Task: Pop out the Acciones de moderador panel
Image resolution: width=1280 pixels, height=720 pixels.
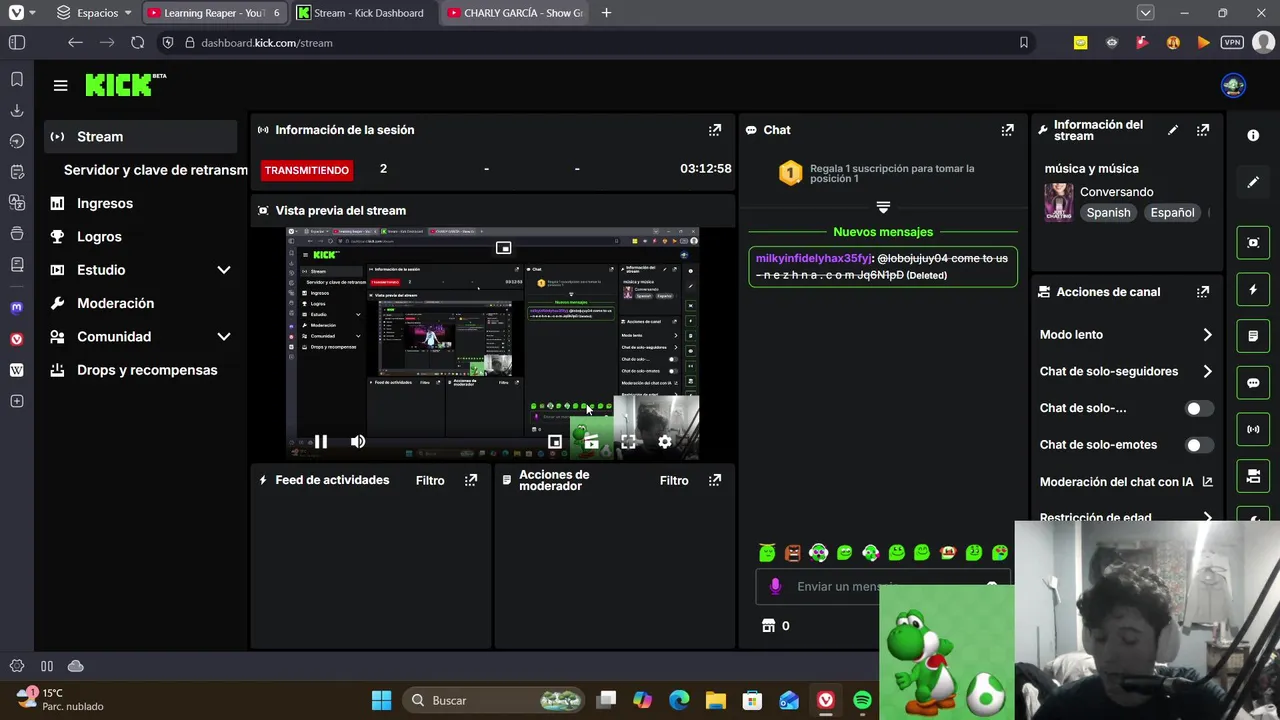Action: 715,480
